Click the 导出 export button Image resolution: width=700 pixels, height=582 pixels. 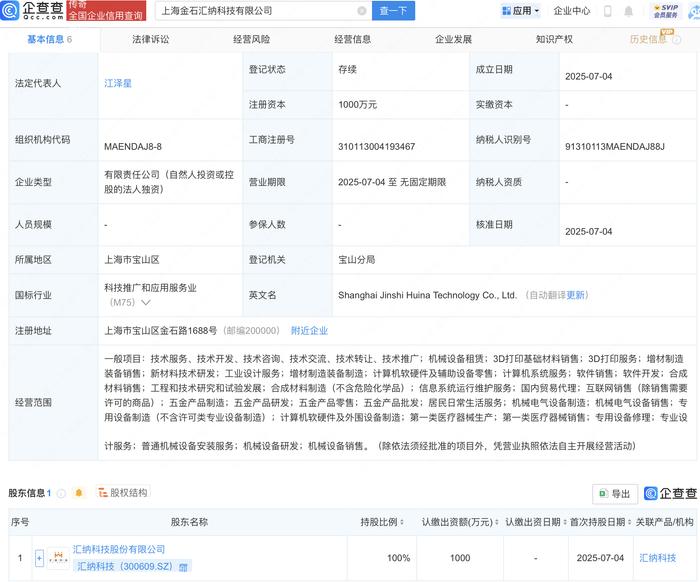click(x=615, y=494)
